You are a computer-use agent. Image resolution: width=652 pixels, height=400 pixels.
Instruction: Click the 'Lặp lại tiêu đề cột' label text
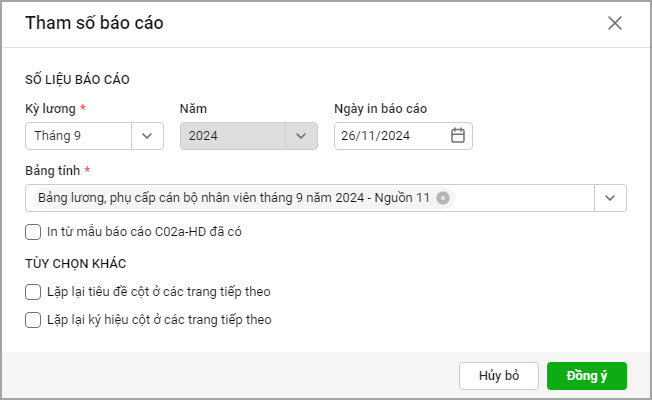click(159, 292)
